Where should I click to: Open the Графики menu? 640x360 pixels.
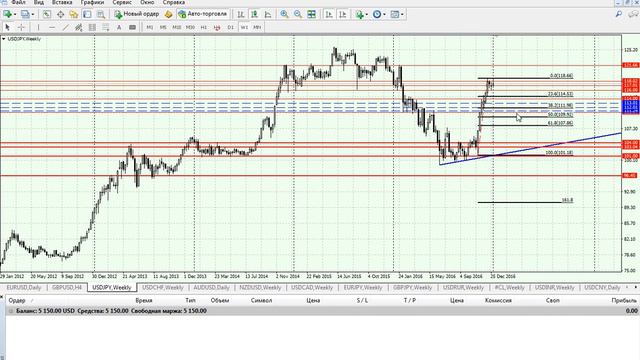[x=92, y=2]
